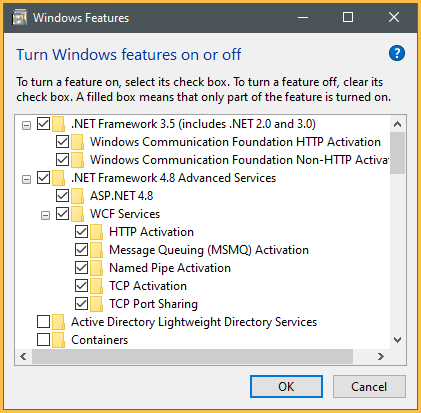The height and width of the screenshot is (413, 421).
Task: Uncheck Message Queuing (MSMQ) Activation checkbox
Action: tap(81, 250)
